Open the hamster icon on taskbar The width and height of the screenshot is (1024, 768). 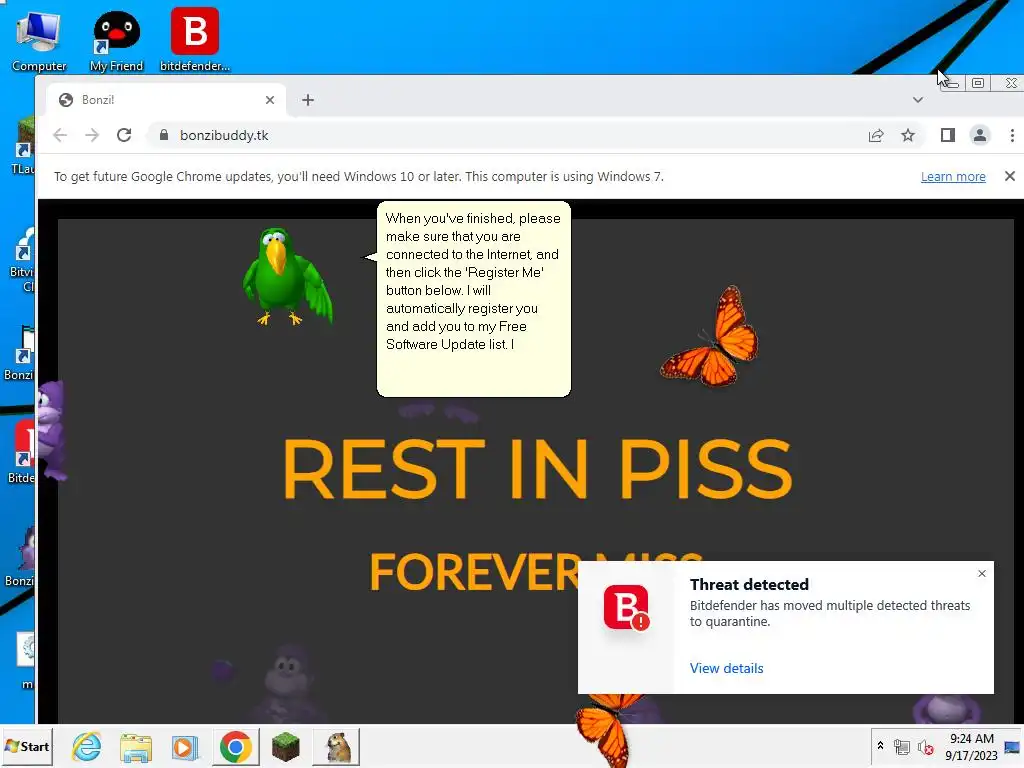point(338,746)
